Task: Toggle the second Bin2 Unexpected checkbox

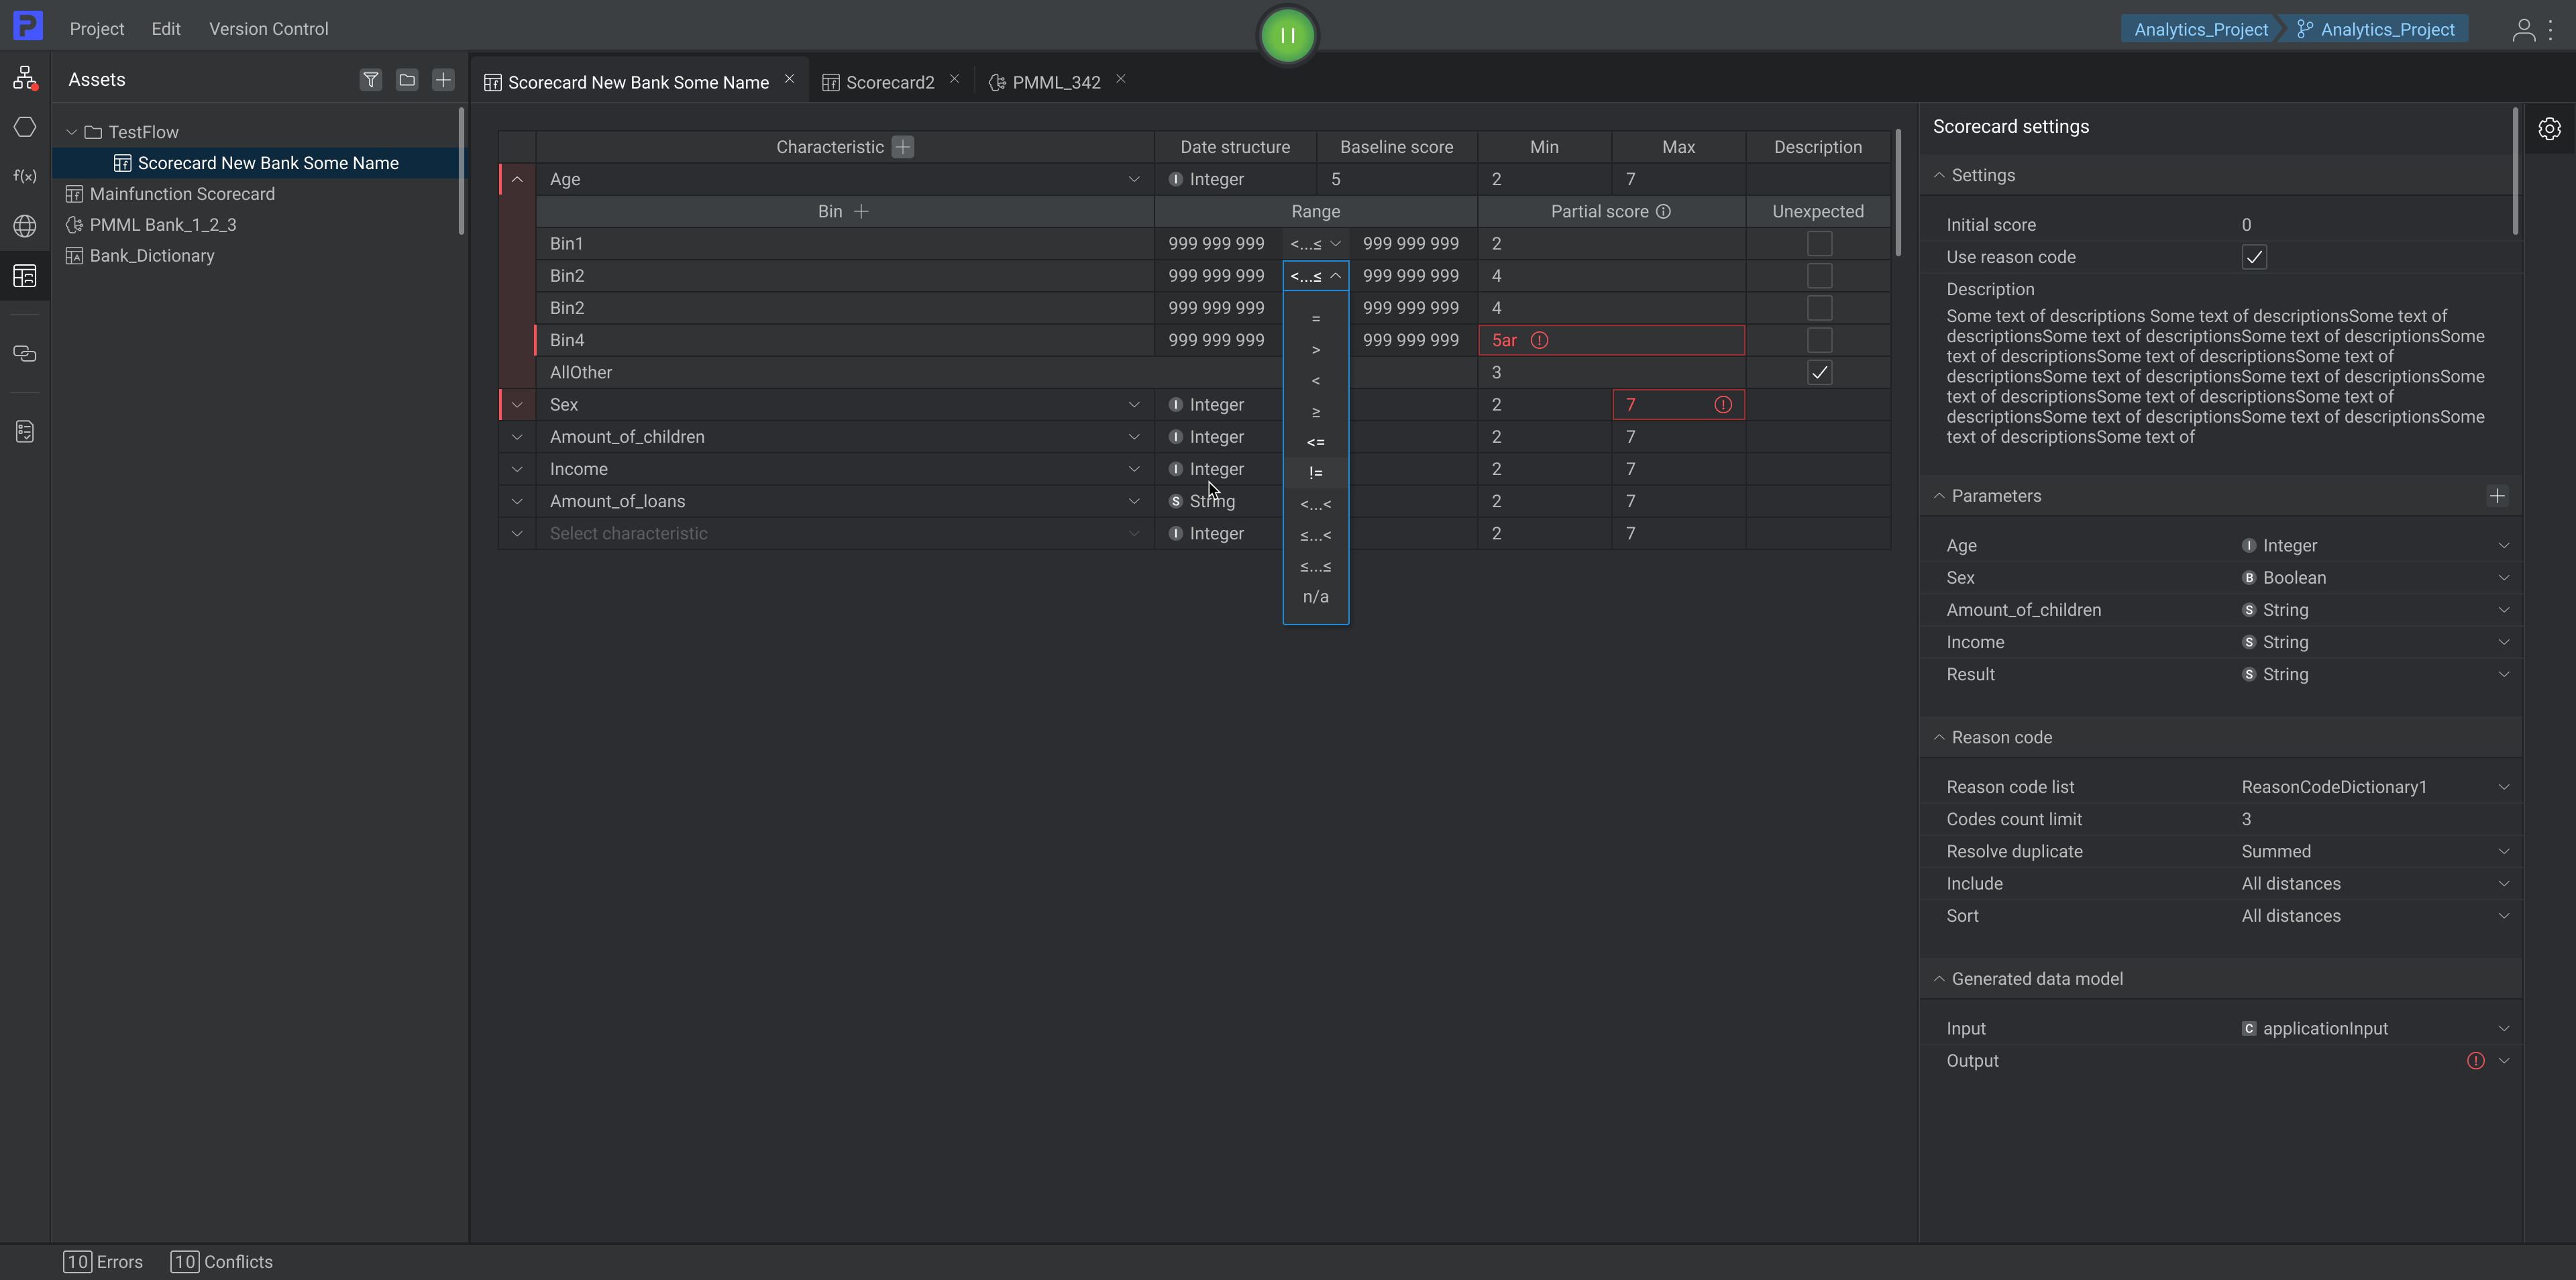Action: coord(1820,308)
